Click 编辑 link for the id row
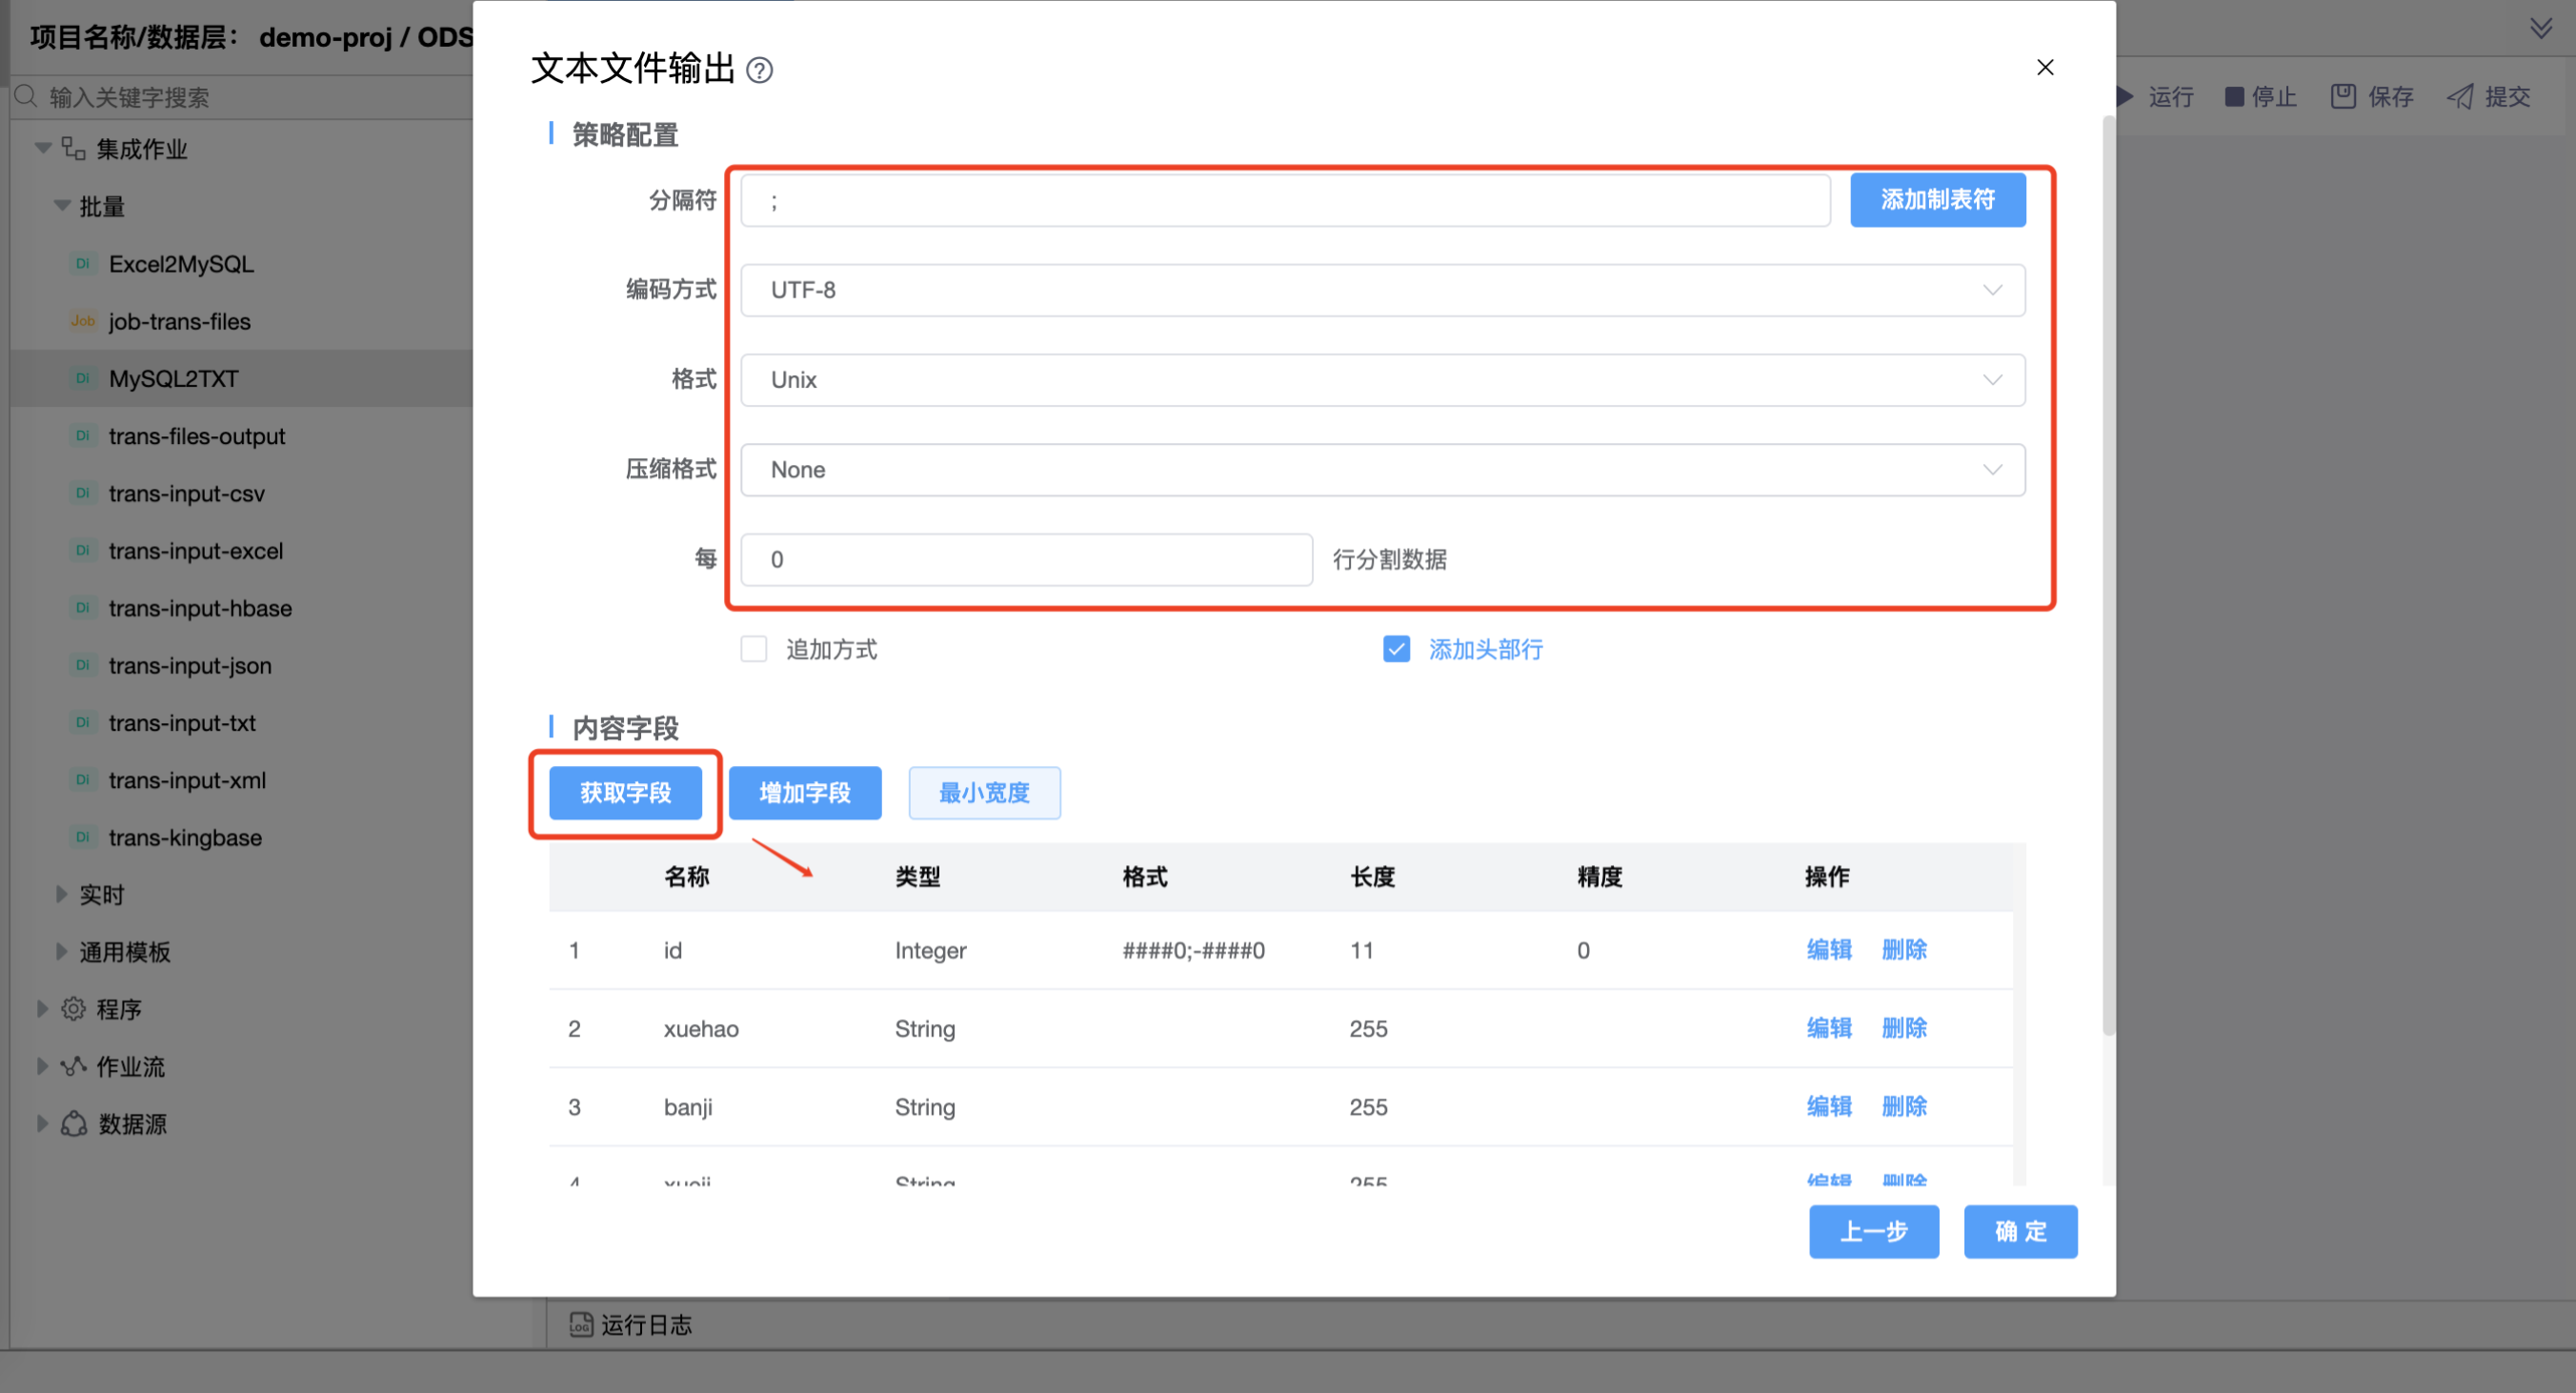The image size is (2576, 1393). pos(1828,950)
